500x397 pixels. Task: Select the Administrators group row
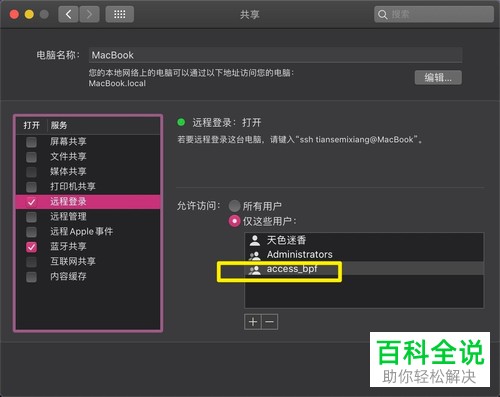click(364, 254)
